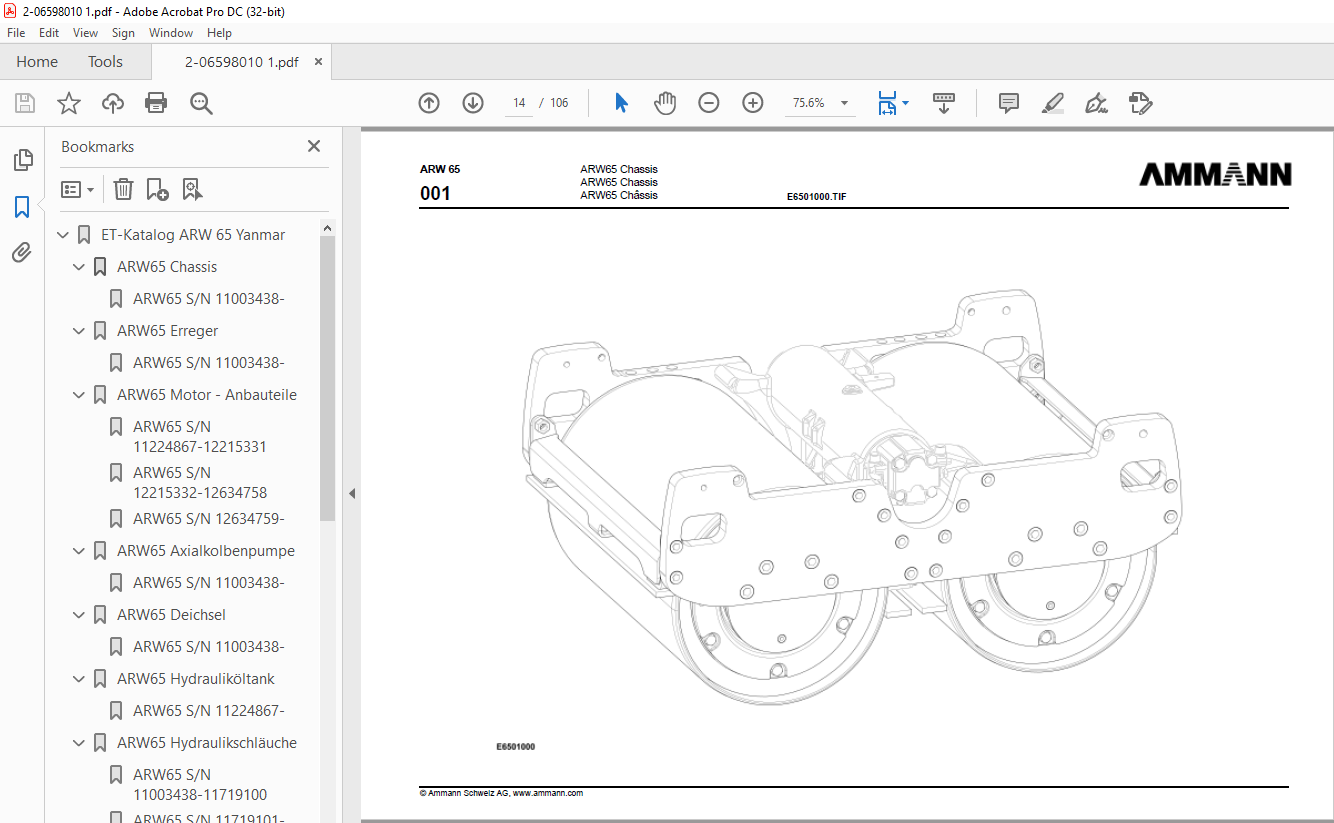This screenshot has width=1334, height=823.
Task: Open the View menu
Action: pyautogui.click(x=85, y=33)
